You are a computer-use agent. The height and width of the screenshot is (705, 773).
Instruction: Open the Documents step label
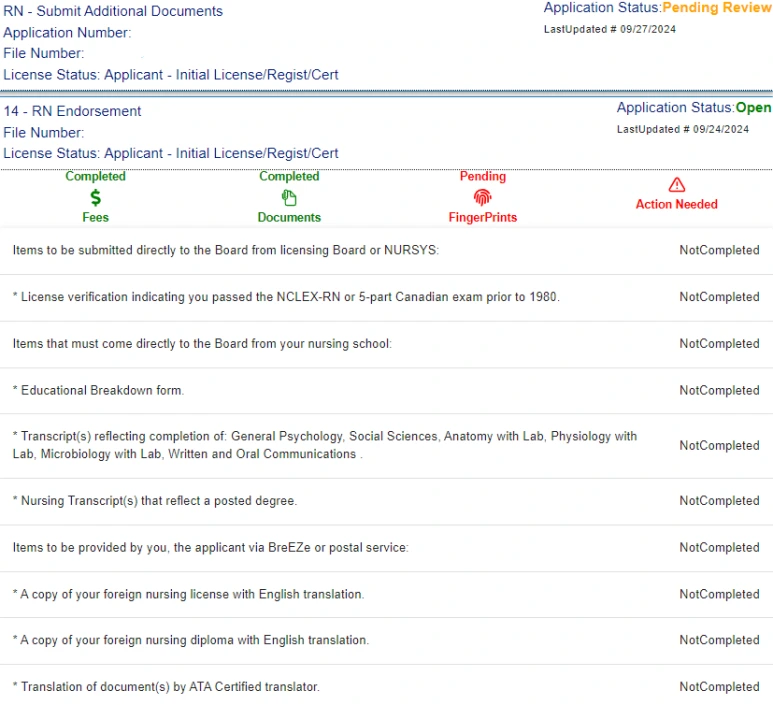click(289, 217)
